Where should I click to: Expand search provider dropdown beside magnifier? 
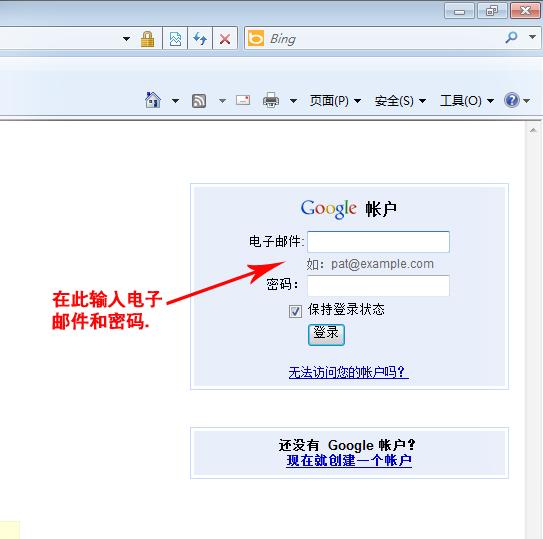pos(532,37)
